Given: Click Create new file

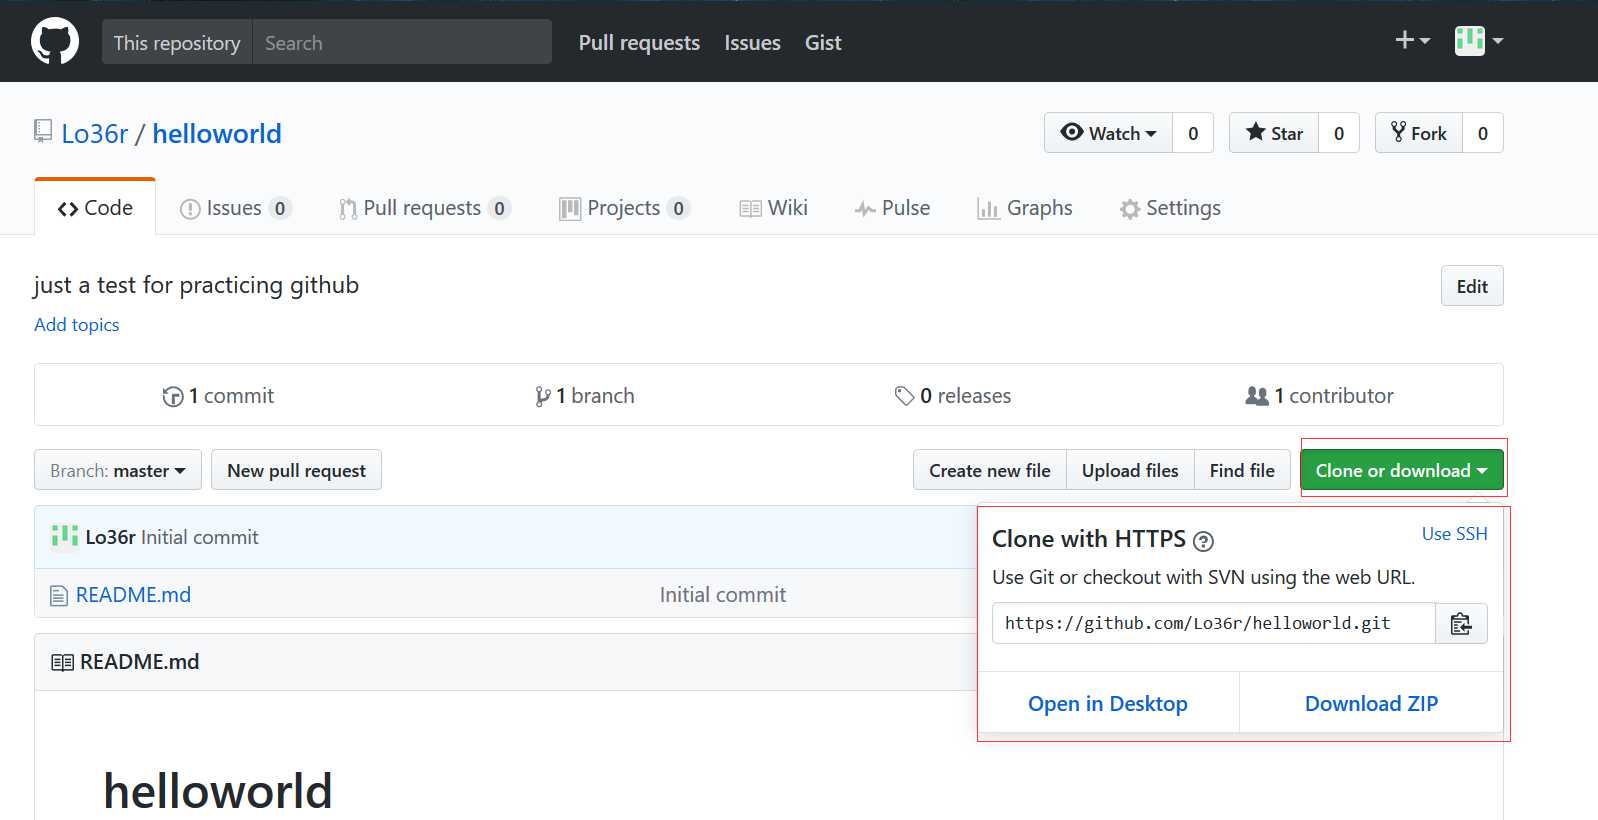Looking at the screenshot, I should 990,470.
